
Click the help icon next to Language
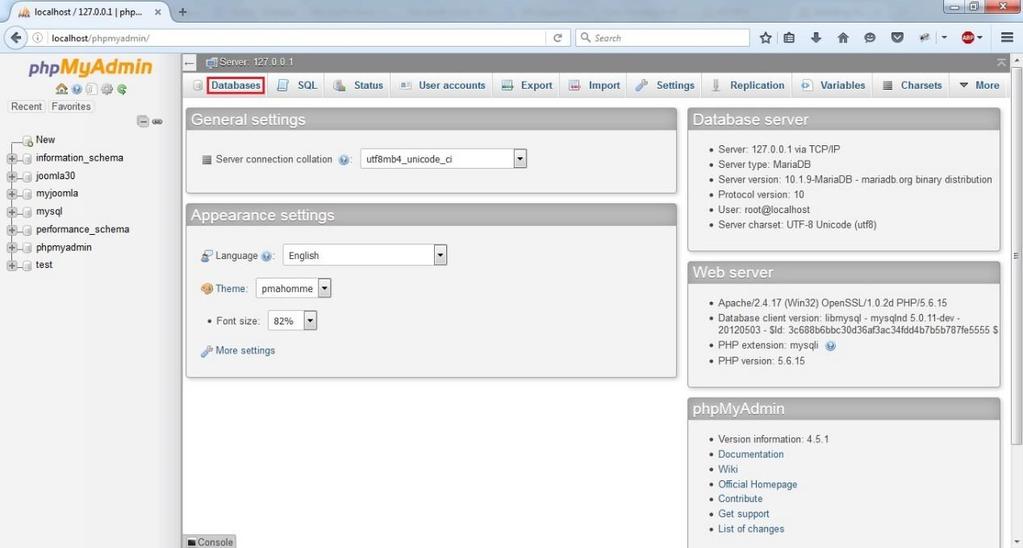pos(266,256)
